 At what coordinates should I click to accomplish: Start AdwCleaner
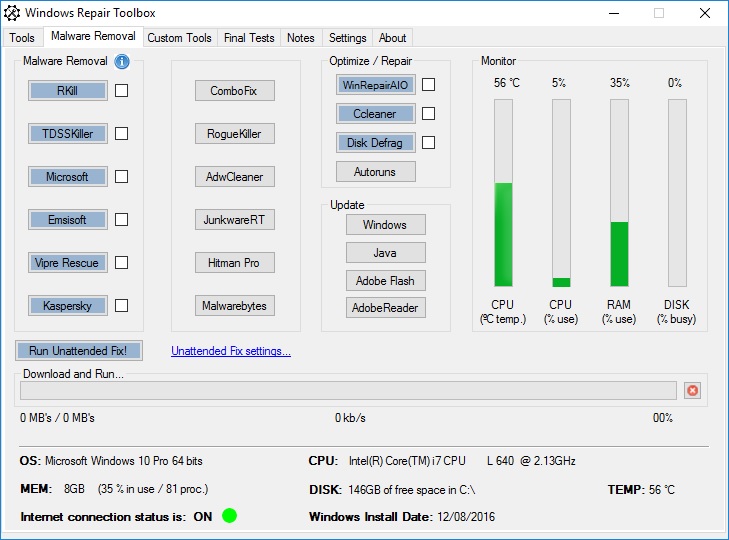[x=235, y=176]
